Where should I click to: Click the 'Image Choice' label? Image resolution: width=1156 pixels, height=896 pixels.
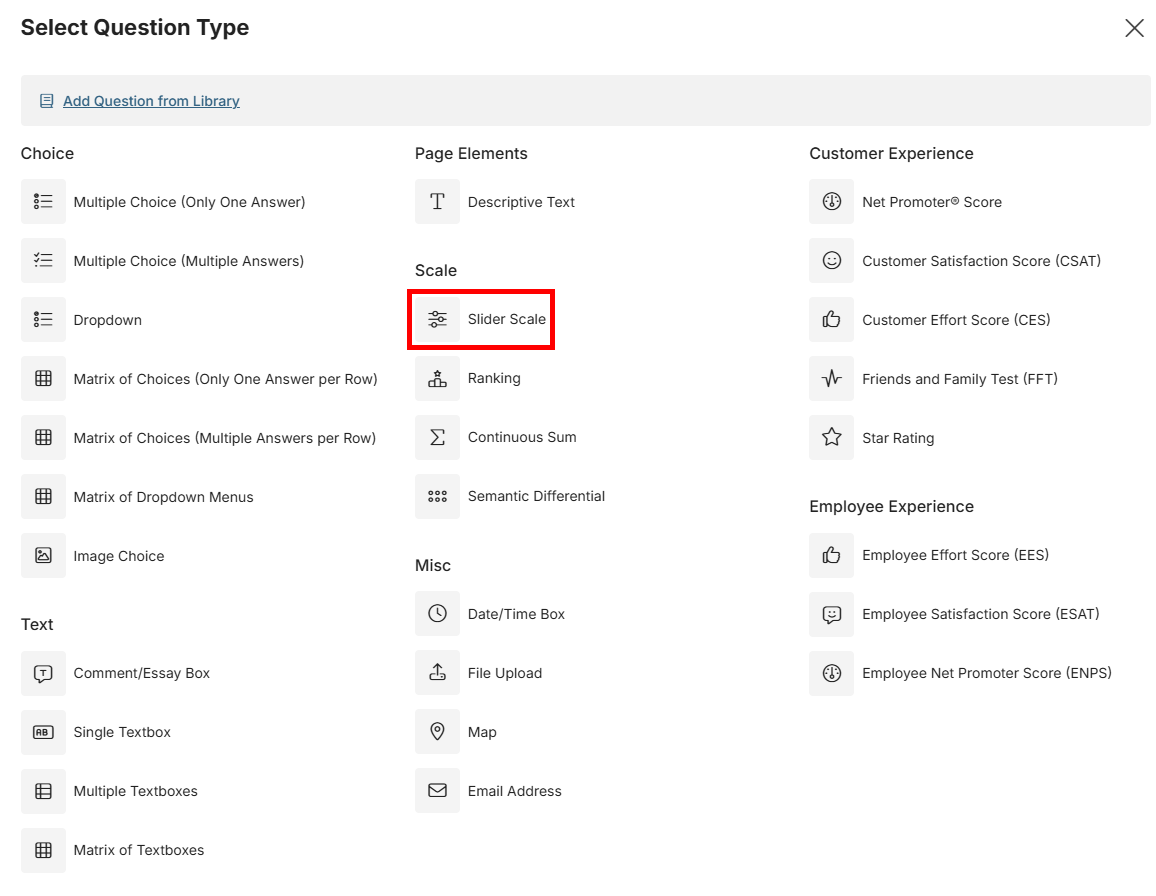point(119,556)
